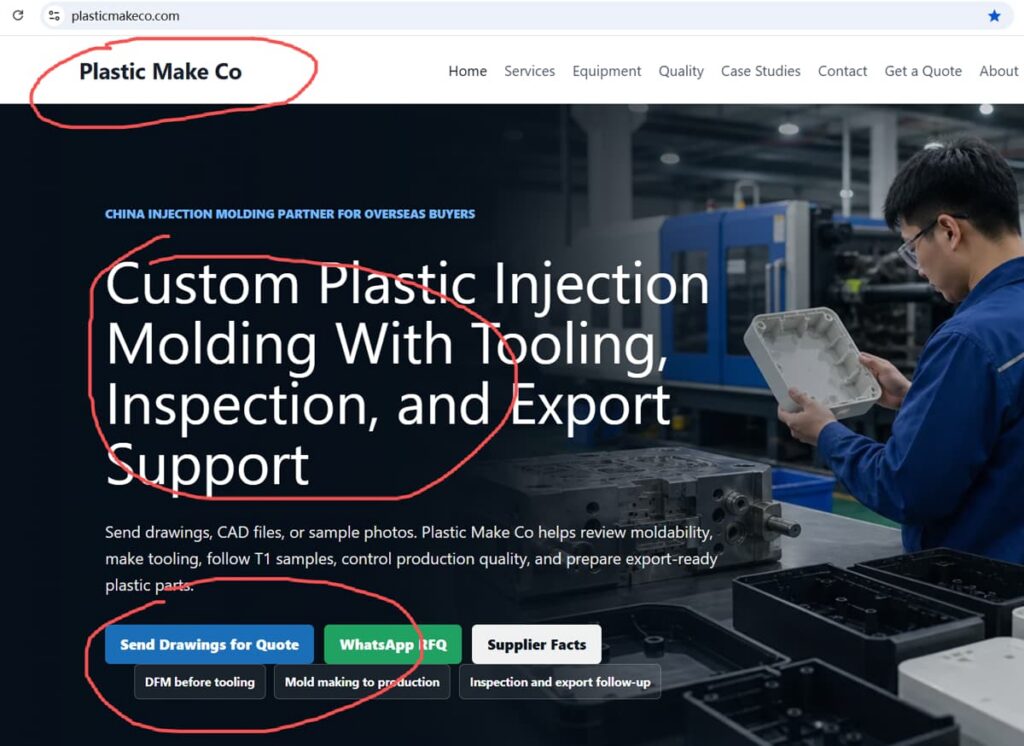This screenshot has width=1024, height=746.
Task: Select the Mold making to production tag
Action: coord(362,682)
